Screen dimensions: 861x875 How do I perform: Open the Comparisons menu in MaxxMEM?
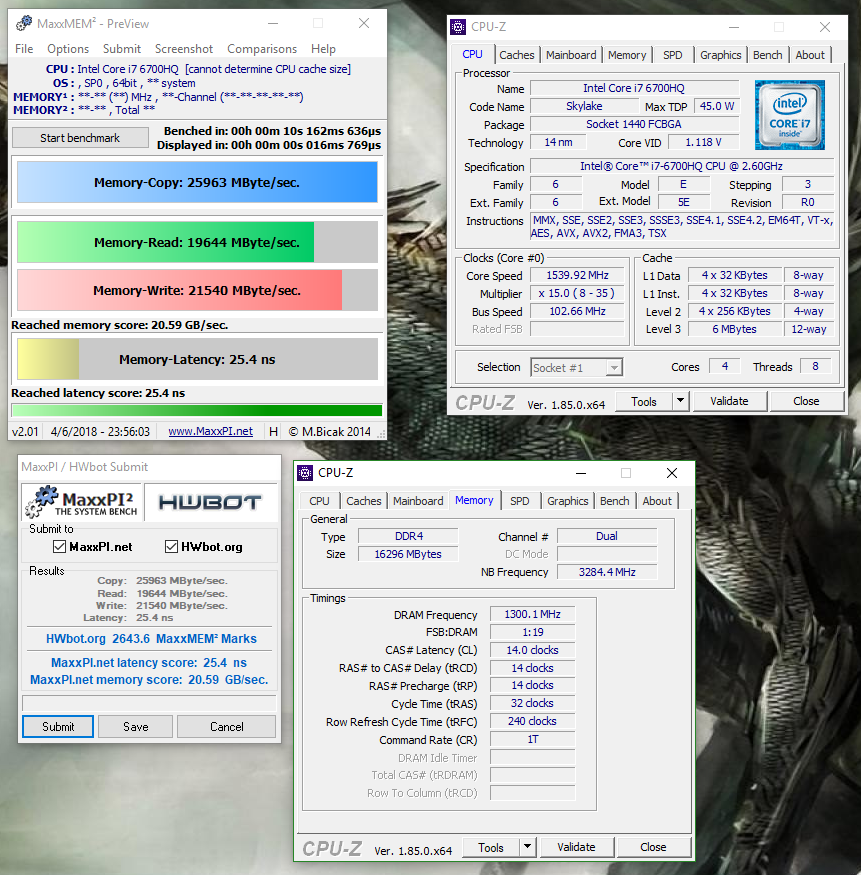point(262,49)
